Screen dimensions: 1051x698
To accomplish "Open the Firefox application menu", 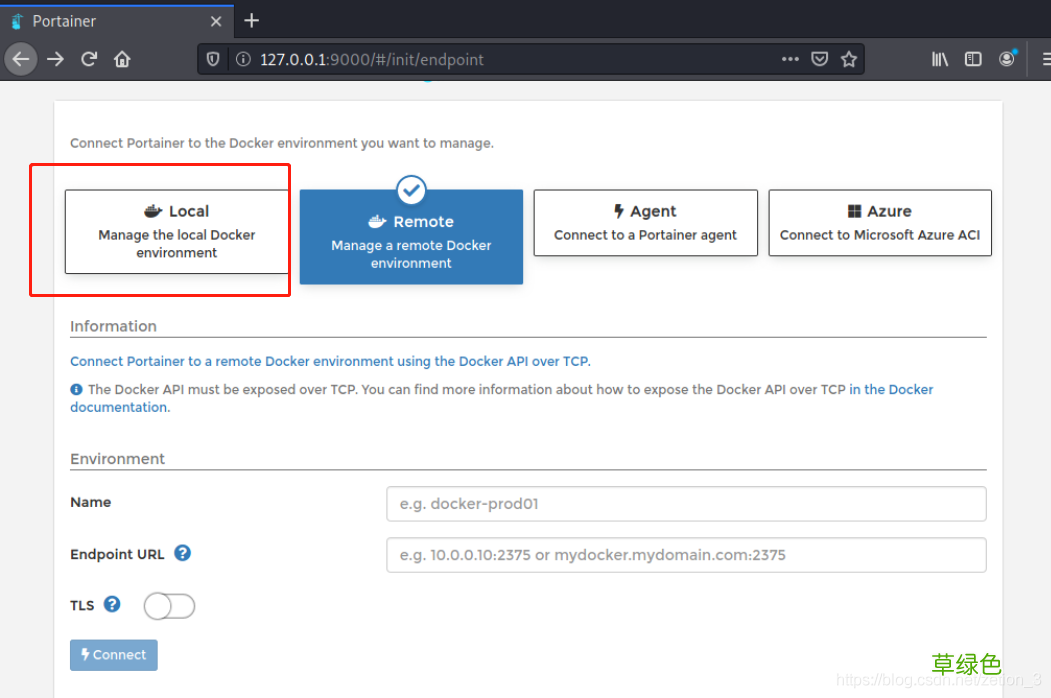I will [1043, 58].
